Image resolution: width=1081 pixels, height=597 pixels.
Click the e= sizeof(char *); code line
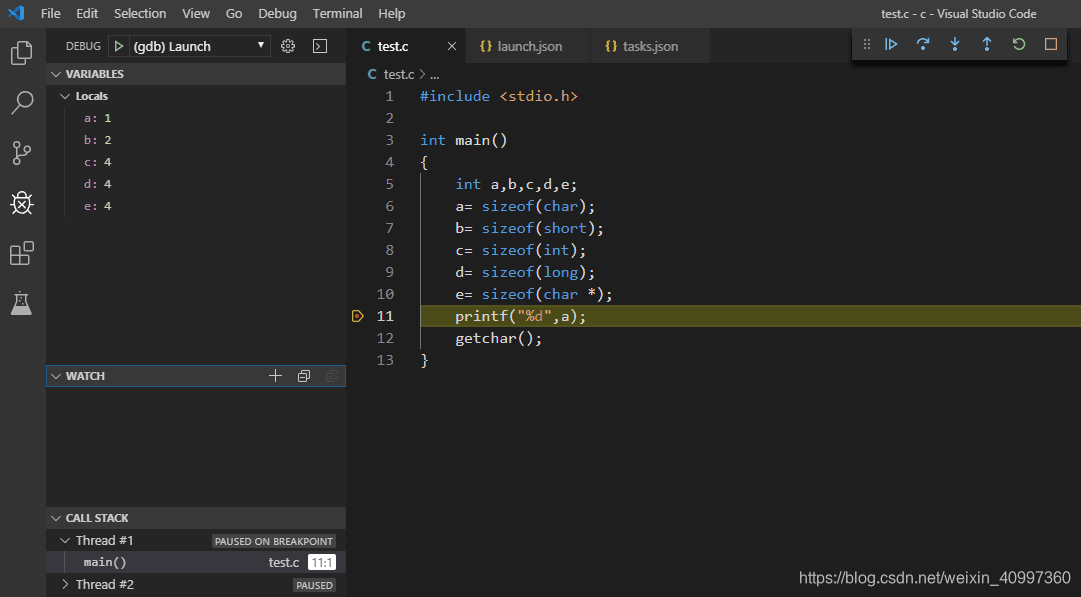click(x=534, y=294)
